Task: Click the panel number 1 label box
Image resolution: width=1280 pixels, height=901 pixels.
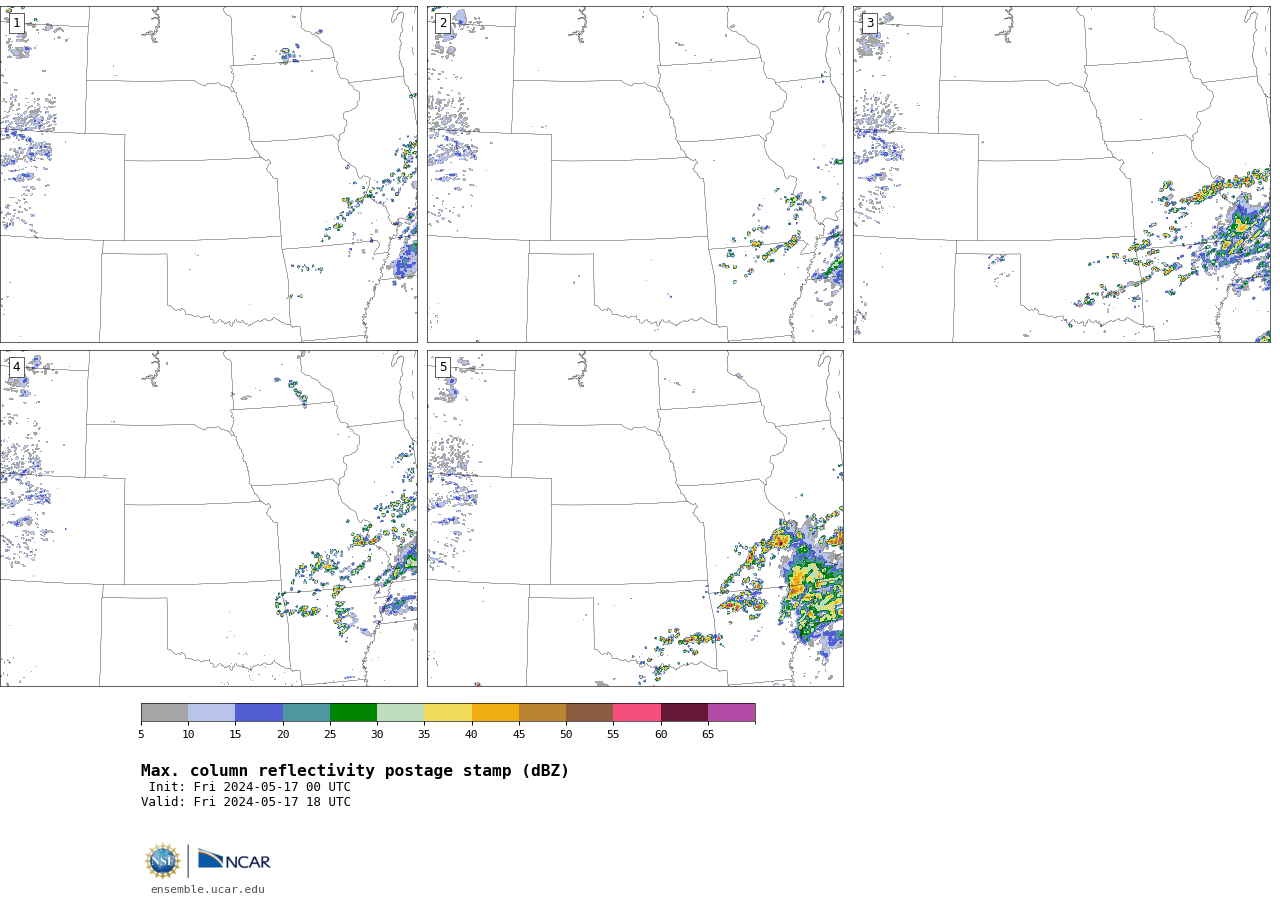Action: 17,23
